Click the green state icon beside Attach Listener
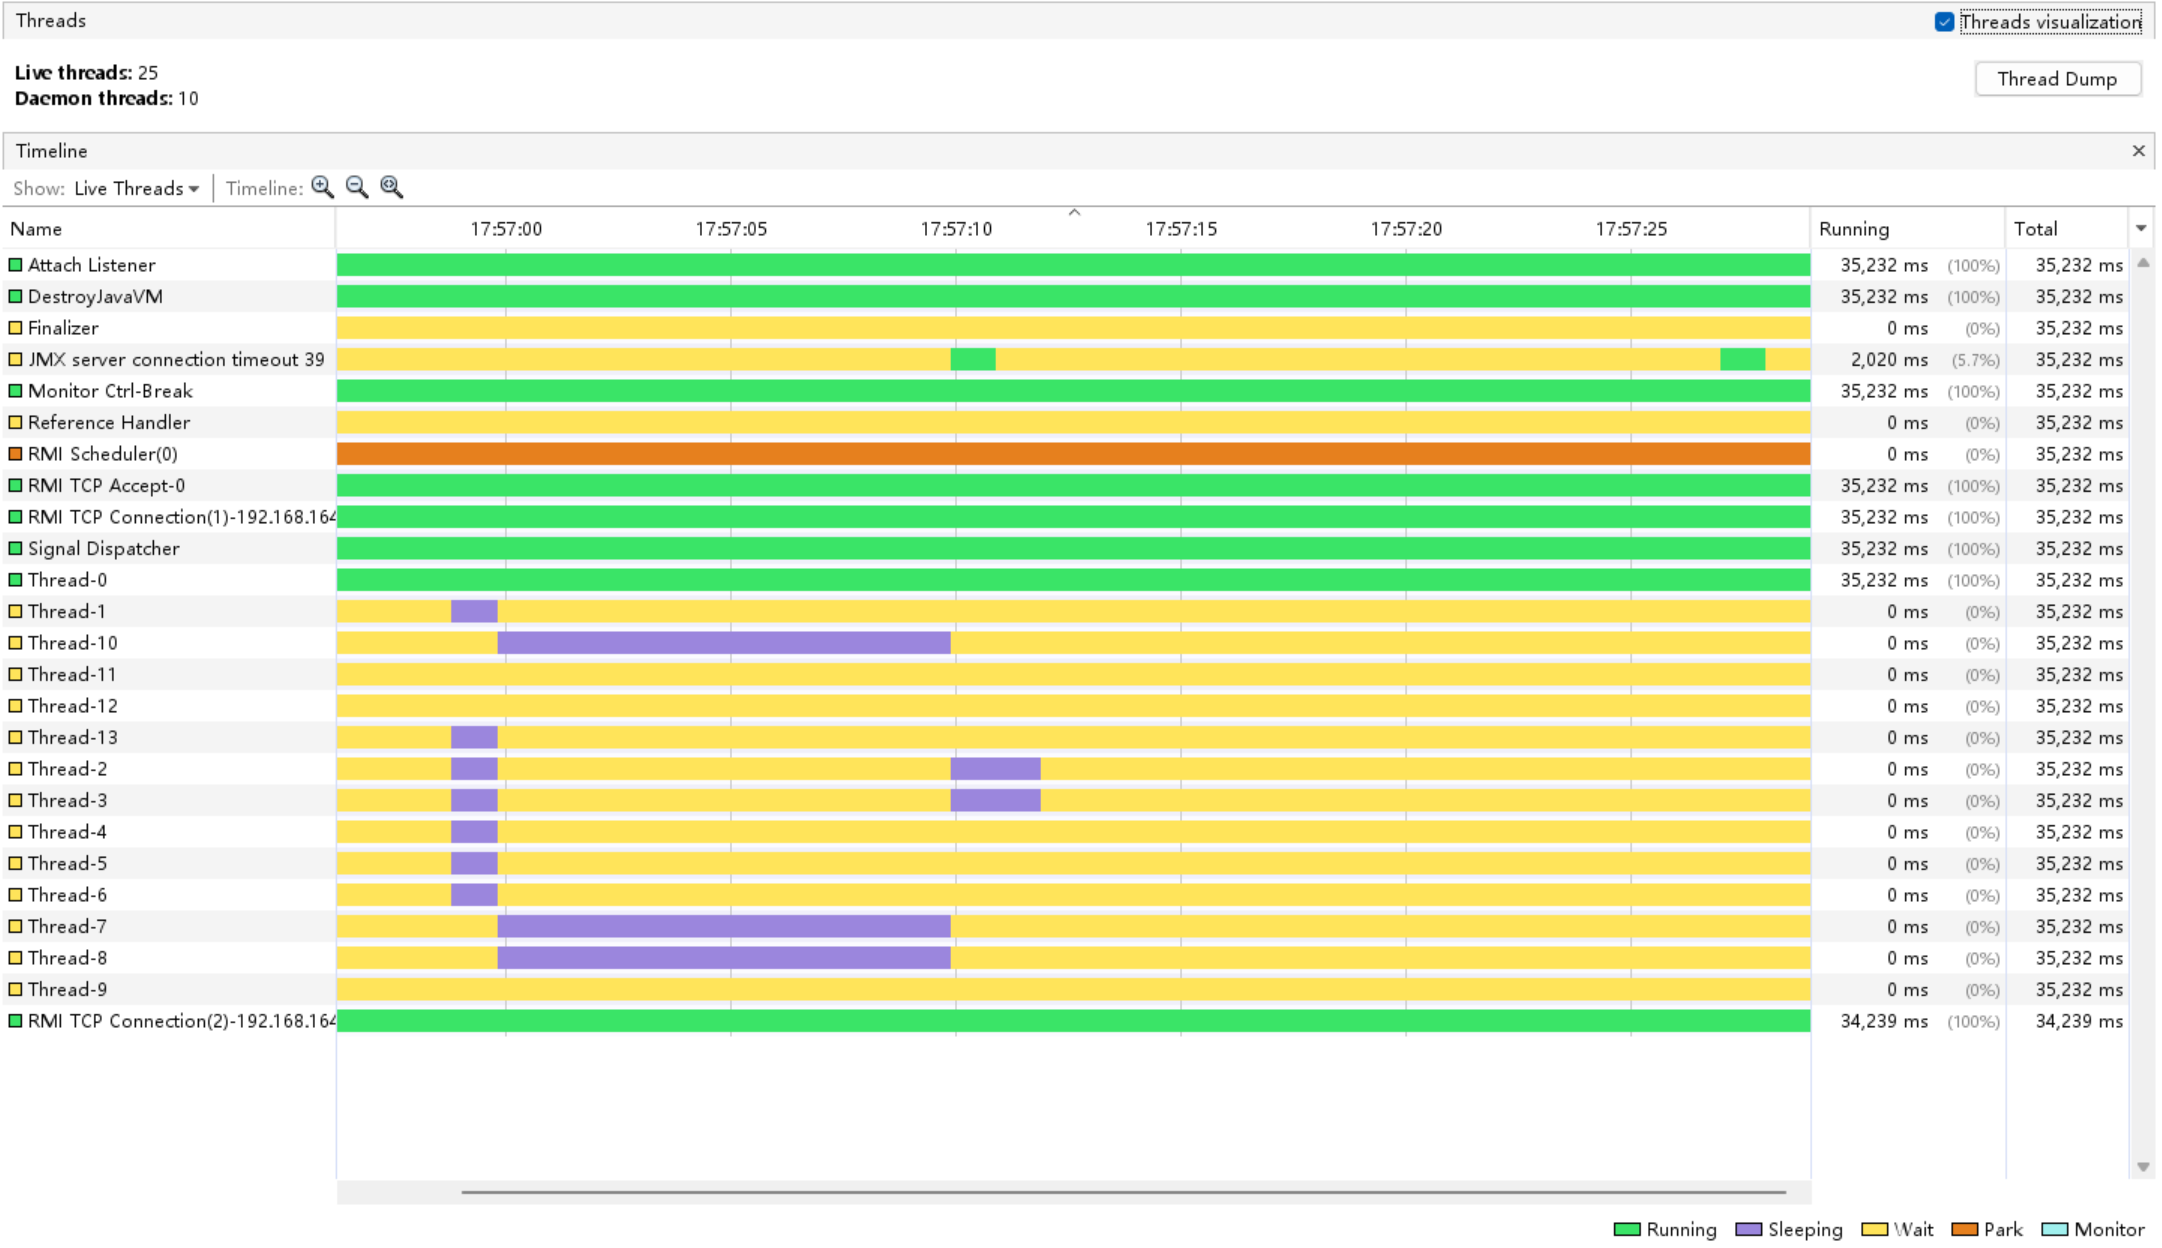The width and height of the screenshot is (2162, 1248). 15,265
